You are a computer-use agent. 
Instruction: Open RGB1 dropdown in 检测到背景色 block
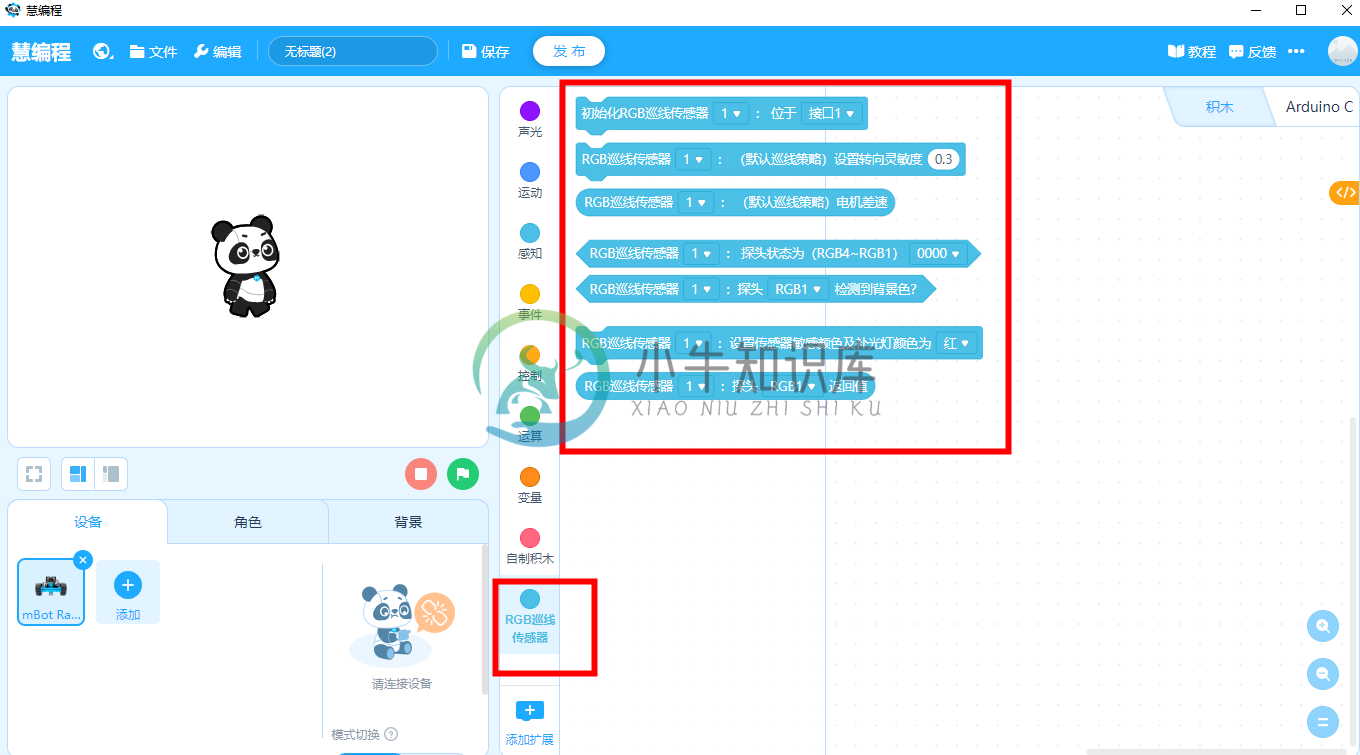coord(798,289)
